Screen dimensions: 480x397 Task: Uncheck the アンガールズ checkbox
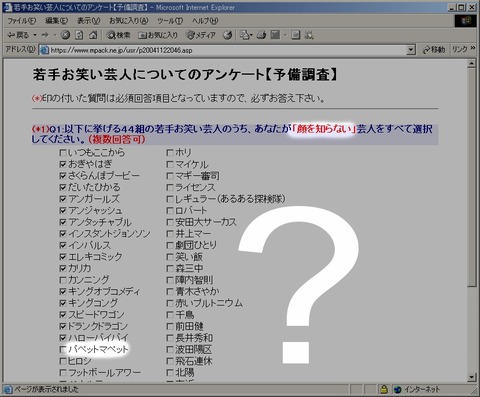tap(63, 199)
